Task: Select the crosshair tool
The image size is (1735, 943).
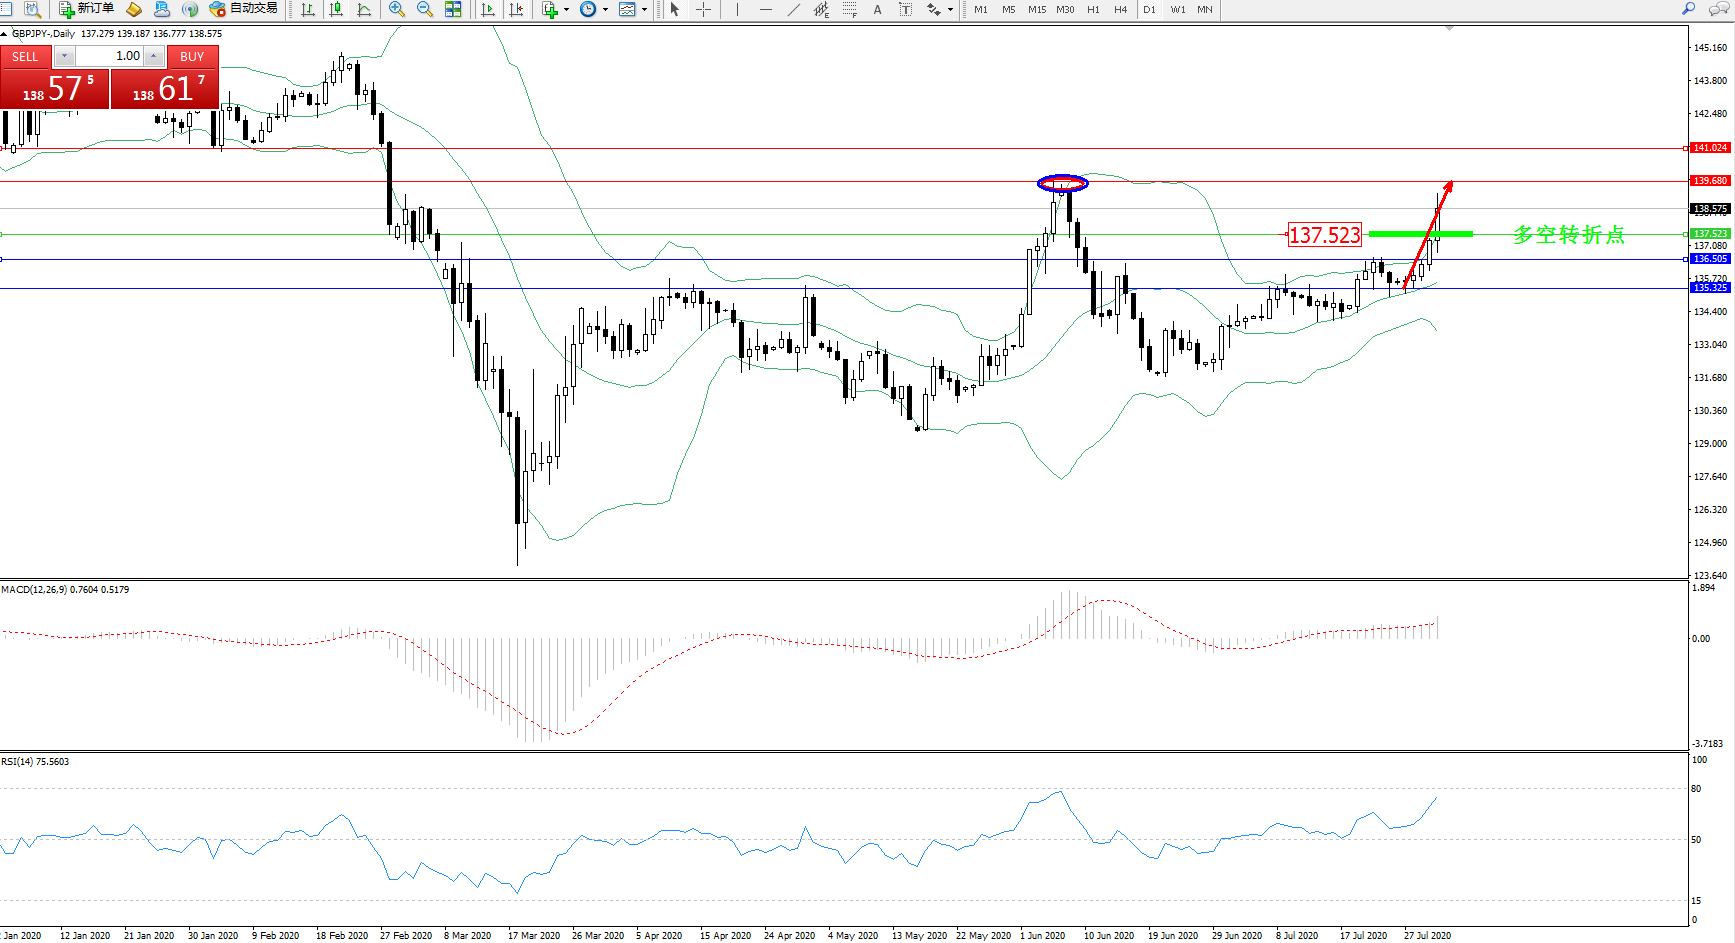Action: (x=704, y=9)
